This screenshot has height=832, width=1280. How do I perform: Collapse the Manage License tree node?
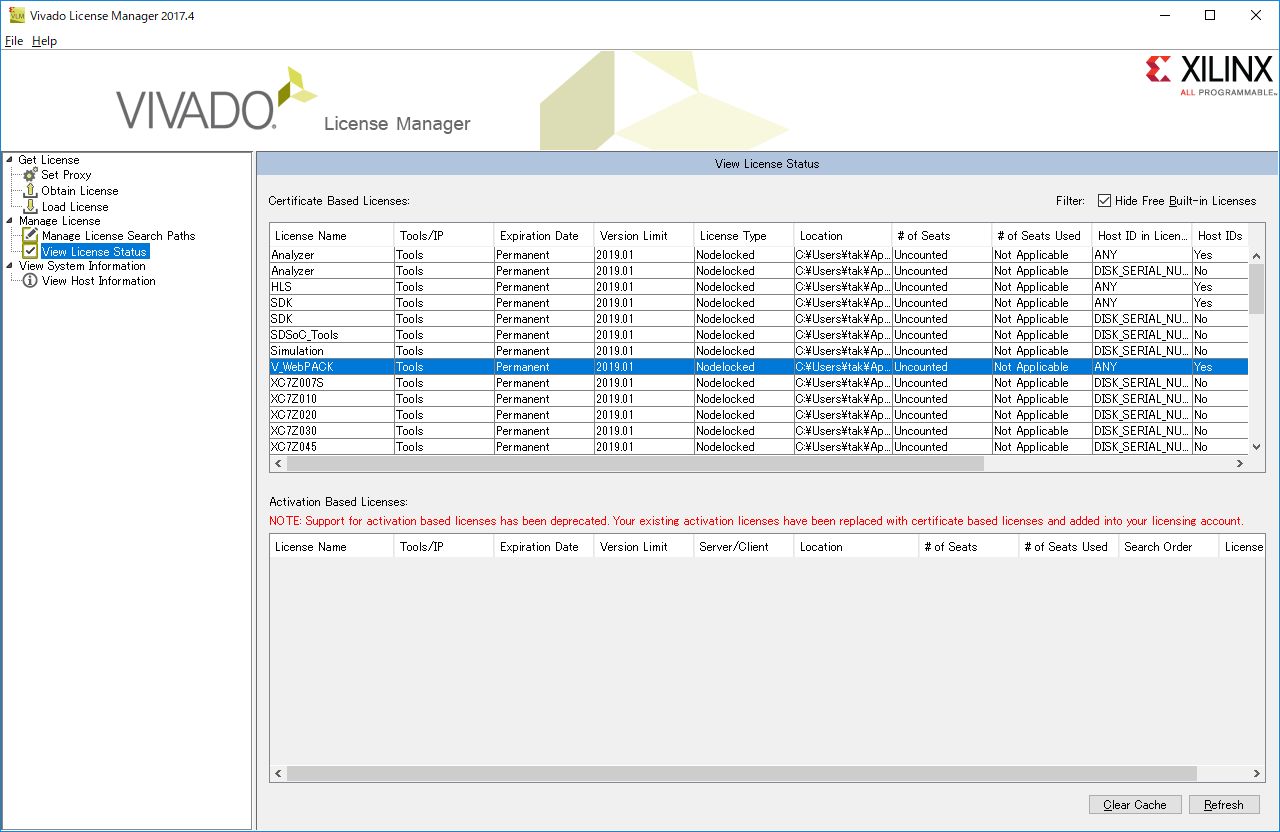click(10, 221)
